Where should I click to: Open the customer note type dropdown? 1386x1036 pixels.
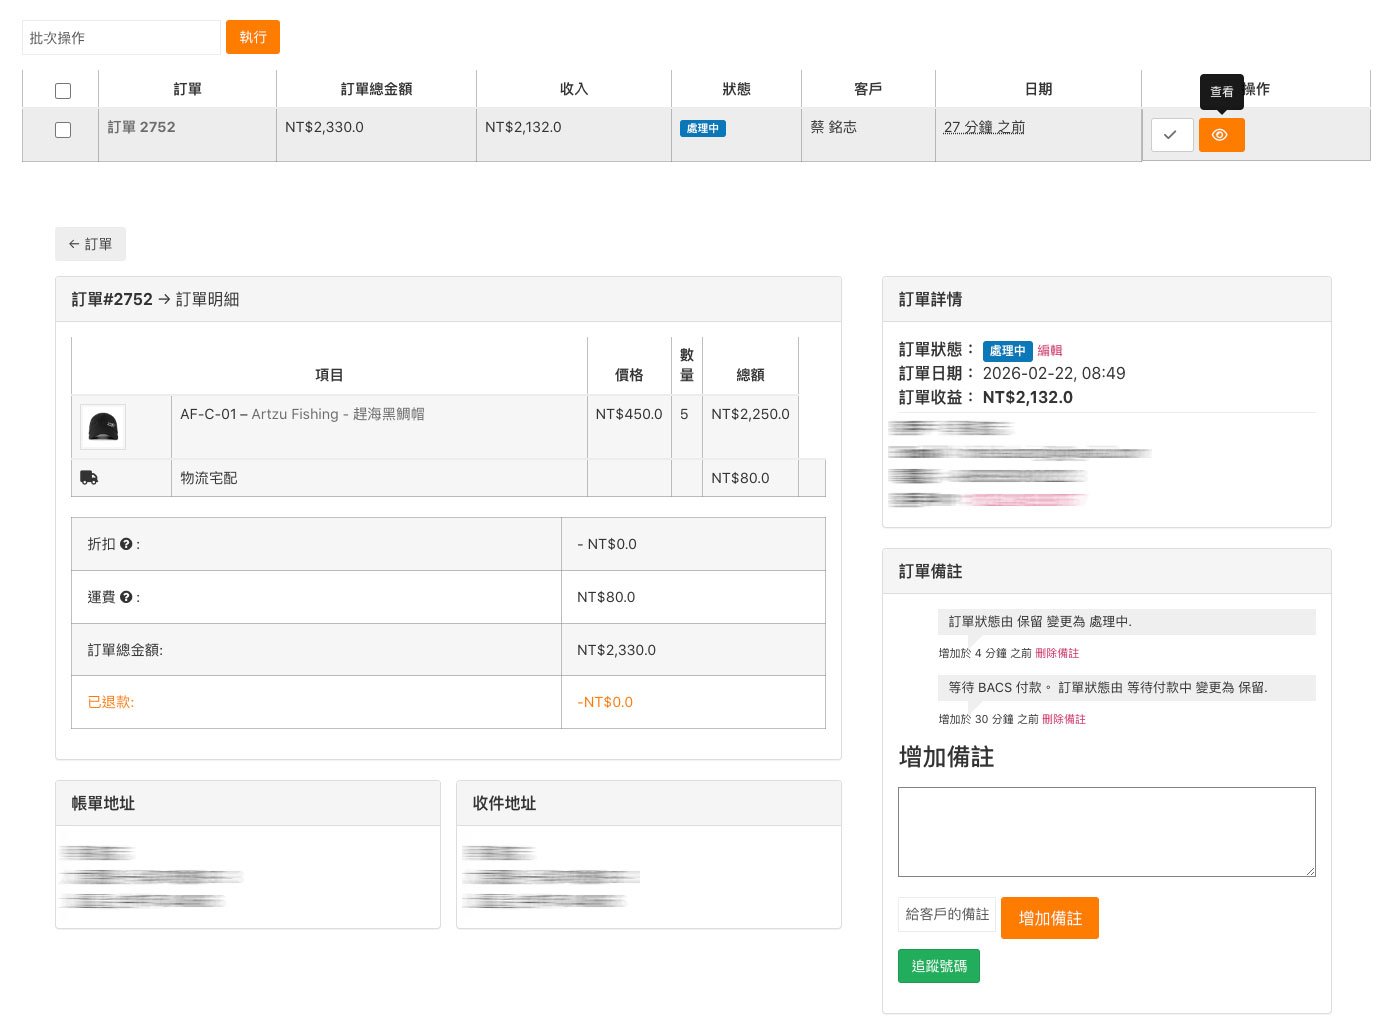(x=946, y=914)
